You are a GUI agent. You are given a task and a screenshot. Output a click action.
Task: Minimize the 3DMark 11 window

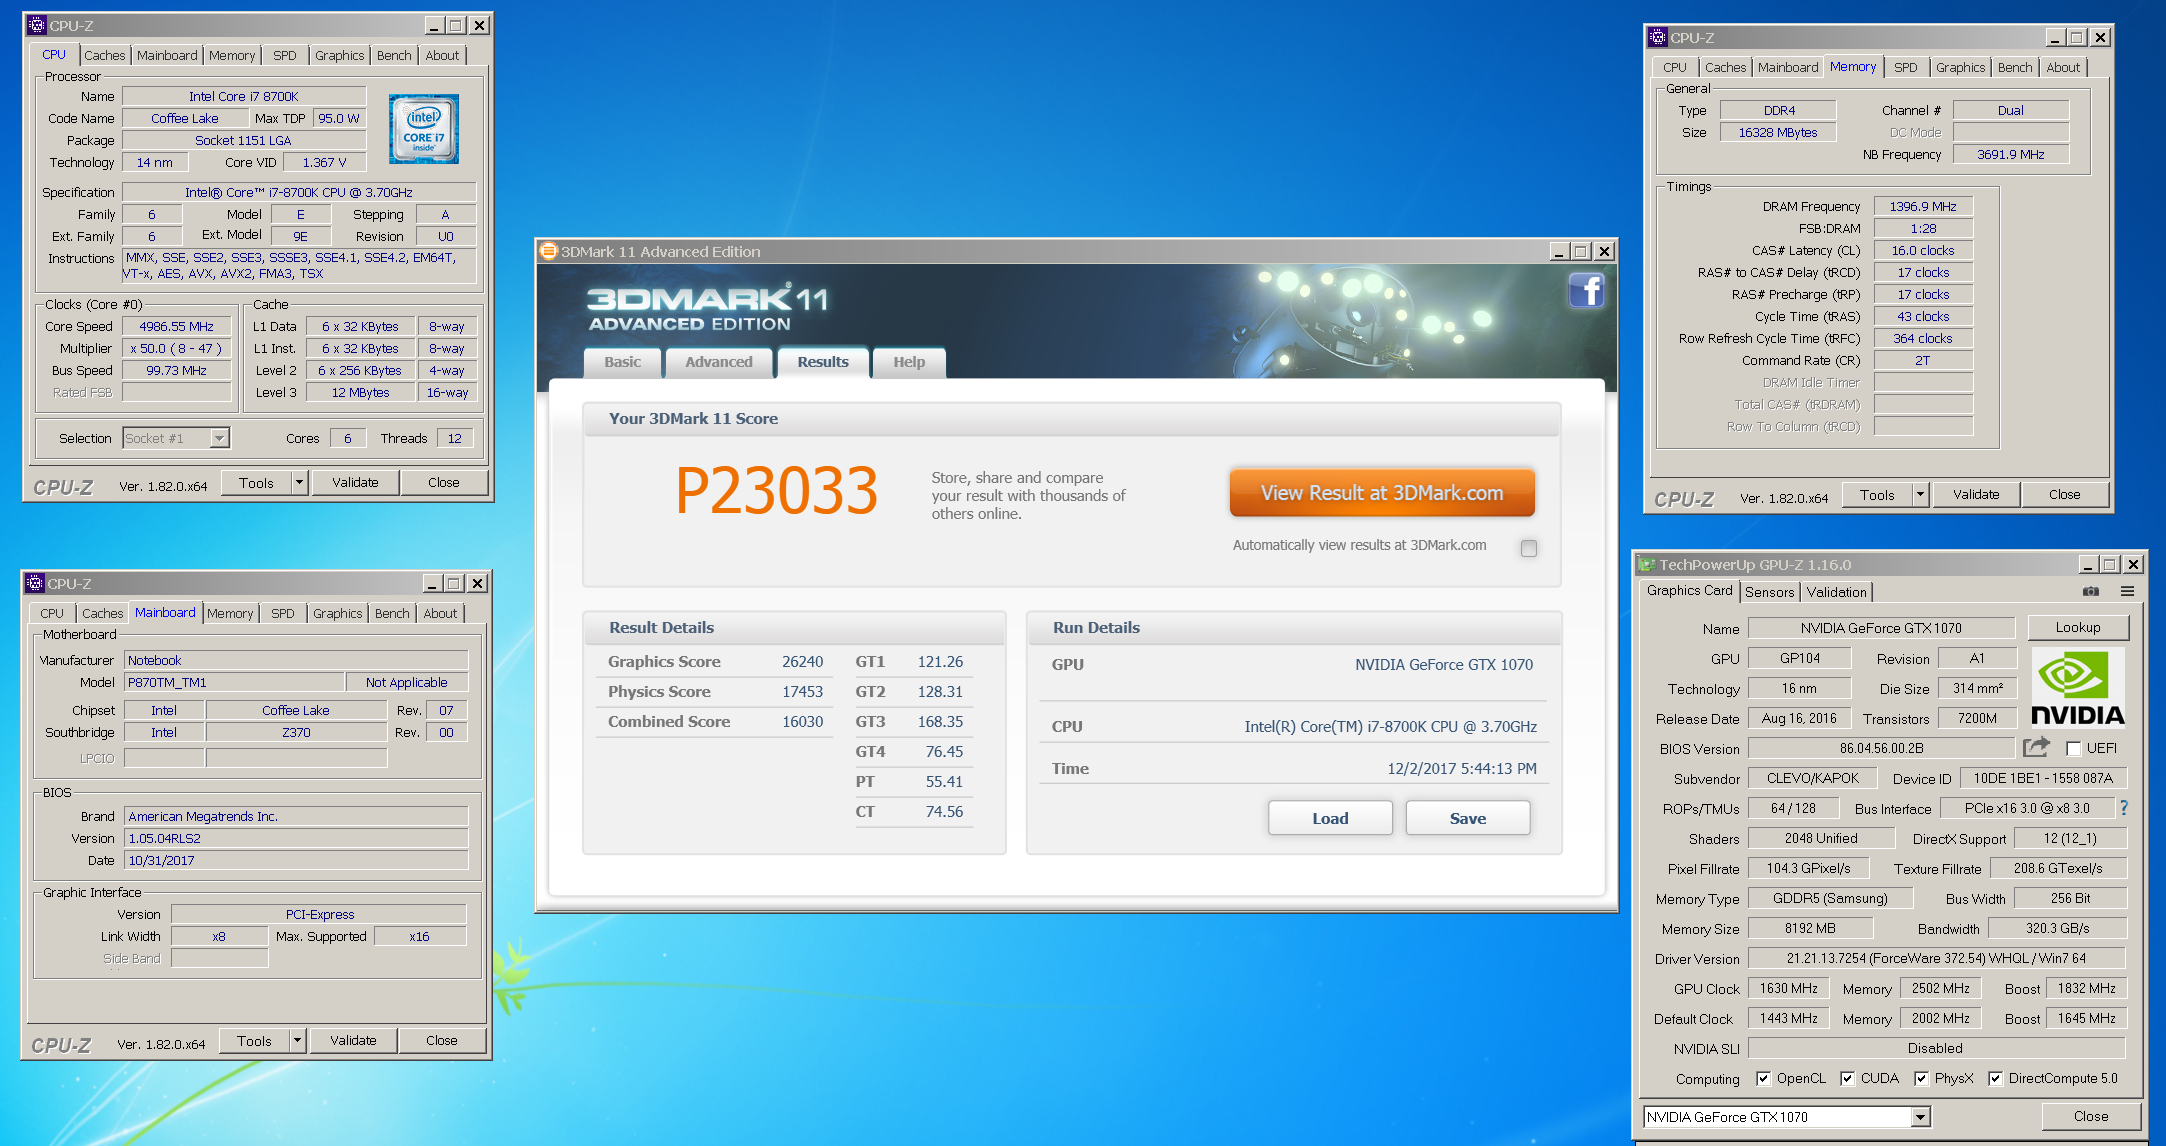pyautogui.click(x=1558, y=252)
